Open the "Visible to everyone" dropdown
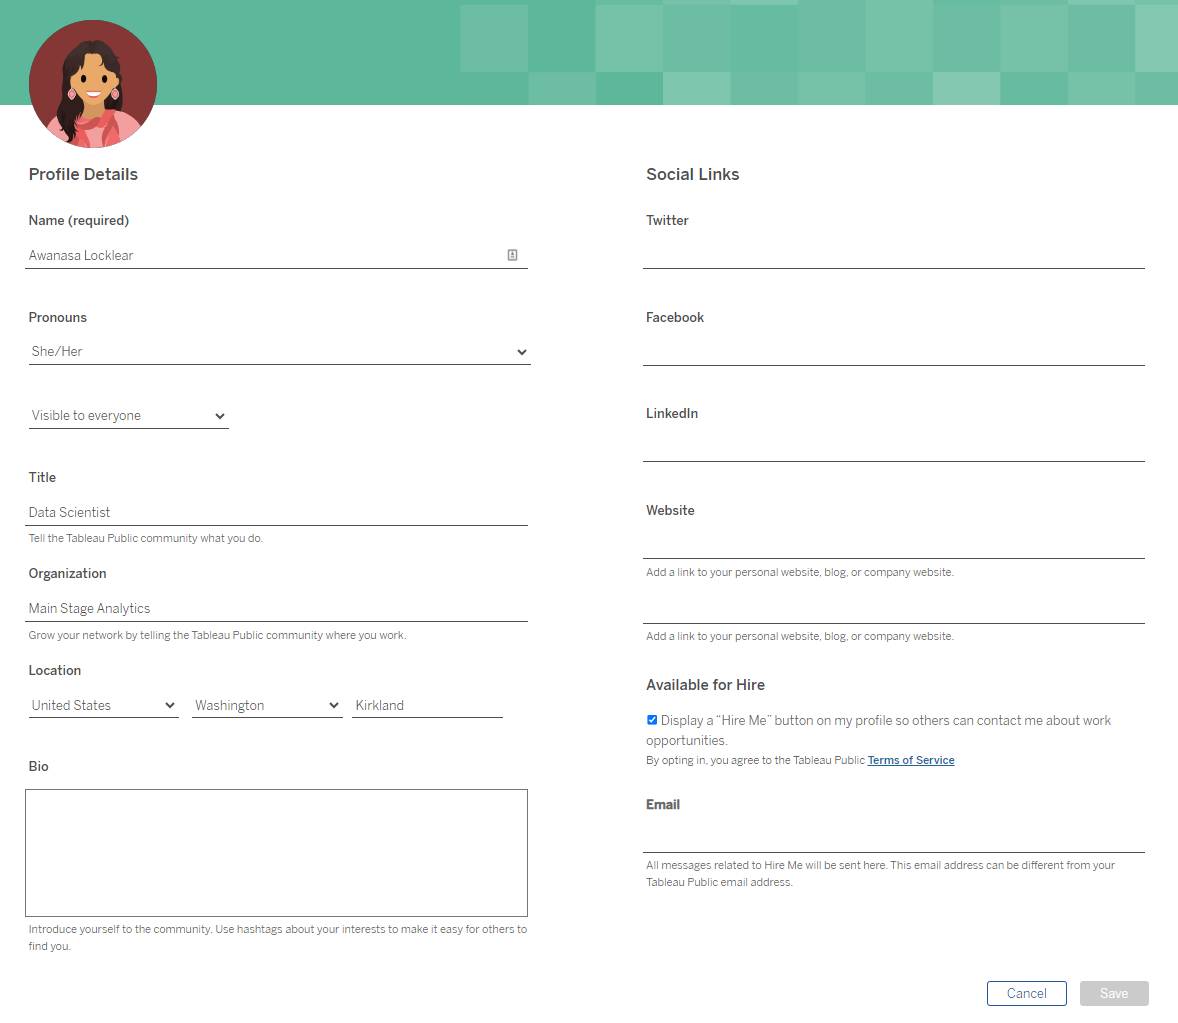This screenshot has height=1023, width=1178. pos(128,415)
